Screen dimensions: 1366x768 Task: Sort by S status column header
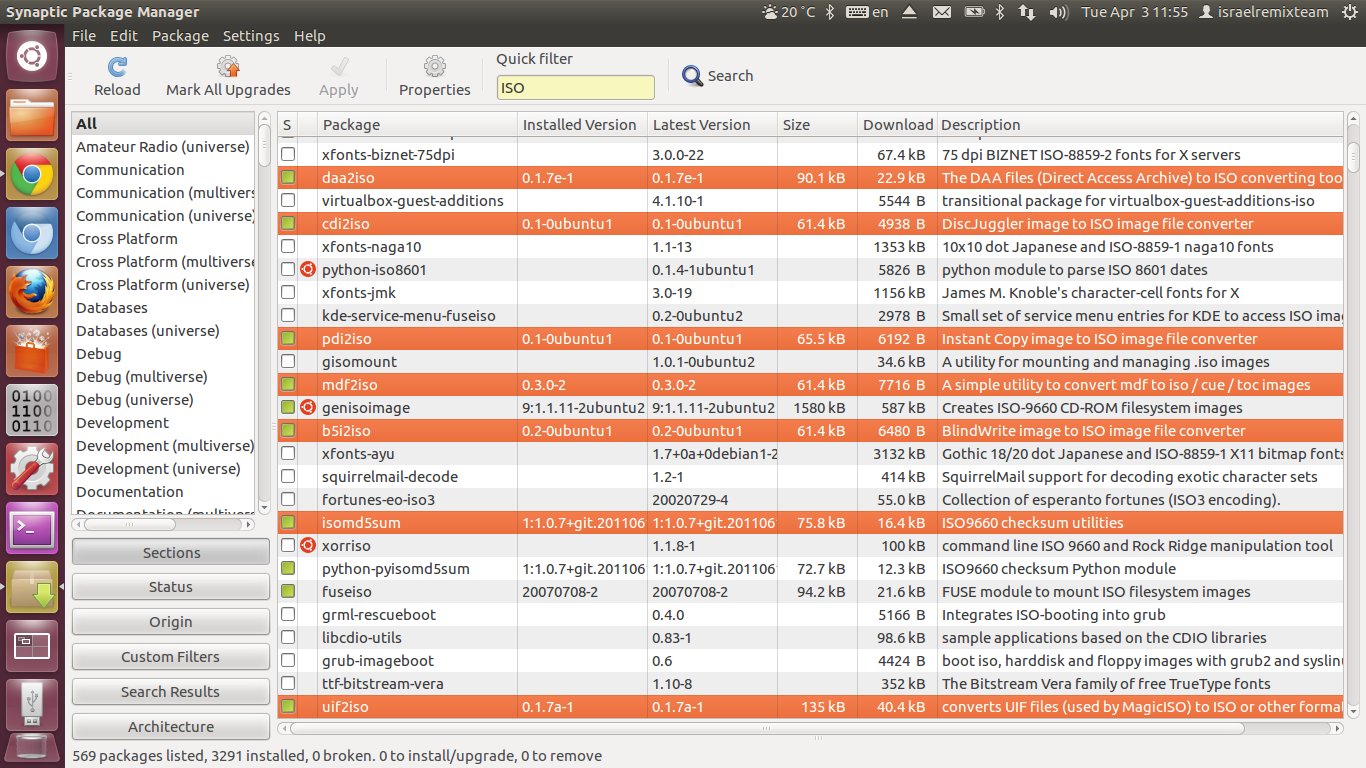coord(287,125)
